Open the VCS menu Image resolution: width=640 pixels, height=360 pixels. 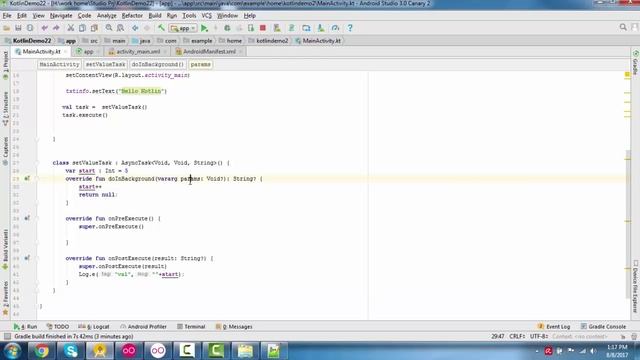click(207, 16)
